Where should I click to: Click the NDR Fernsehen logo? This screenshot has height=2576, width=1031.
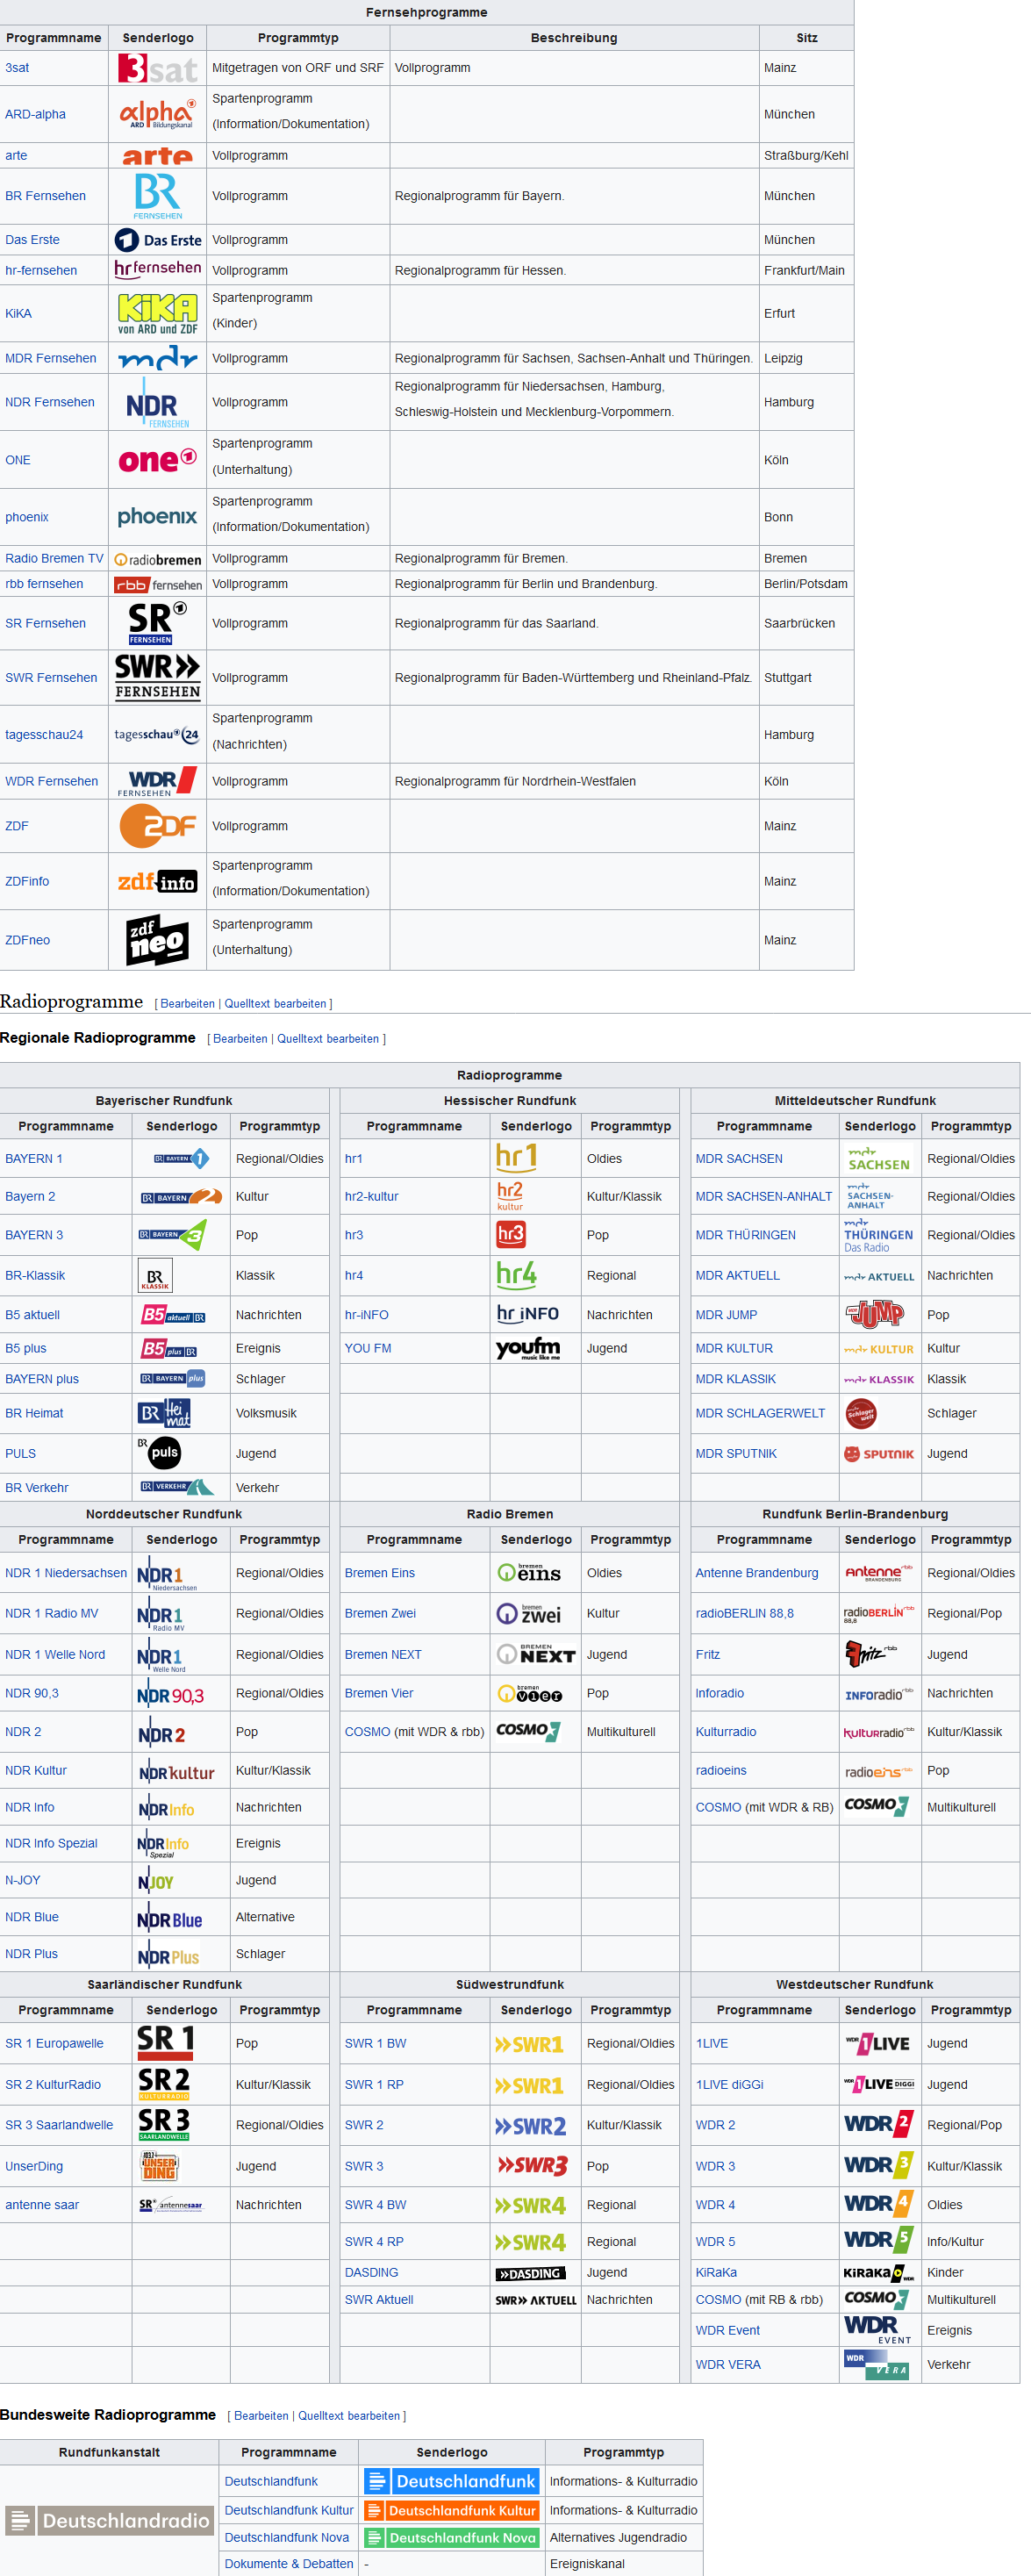pos(158,402)
